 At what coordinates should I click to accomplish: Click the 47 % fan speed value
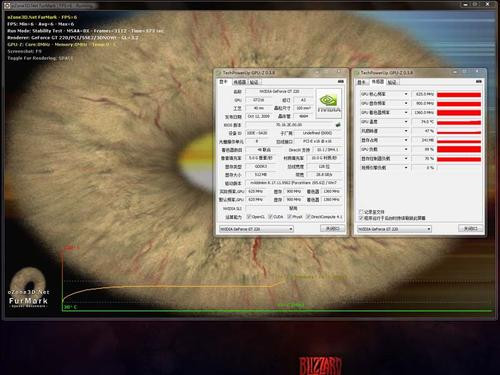(x=423, y=131)
